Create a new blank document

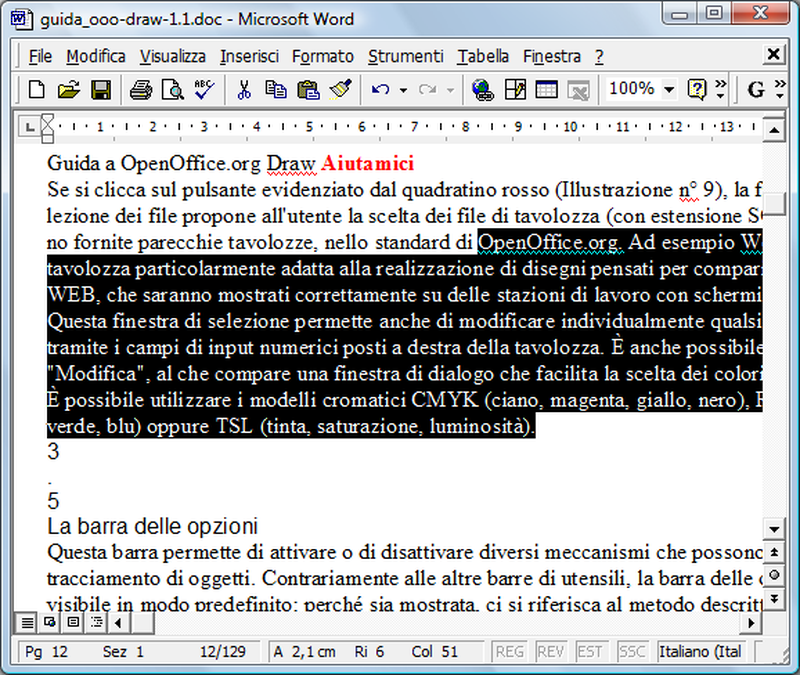point(36,90)
